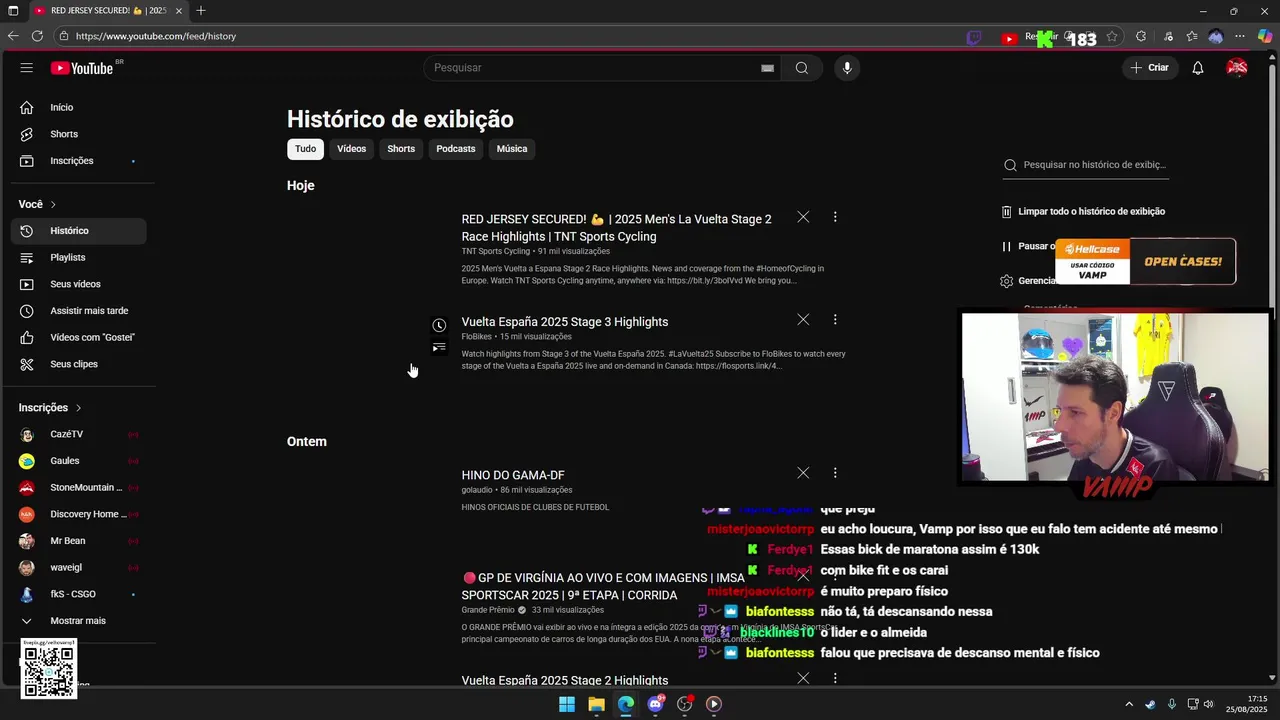1280x720 pixels.
Task: Remove Vuelta España Stage 2 Highlights from history
Action: [803, 678]
